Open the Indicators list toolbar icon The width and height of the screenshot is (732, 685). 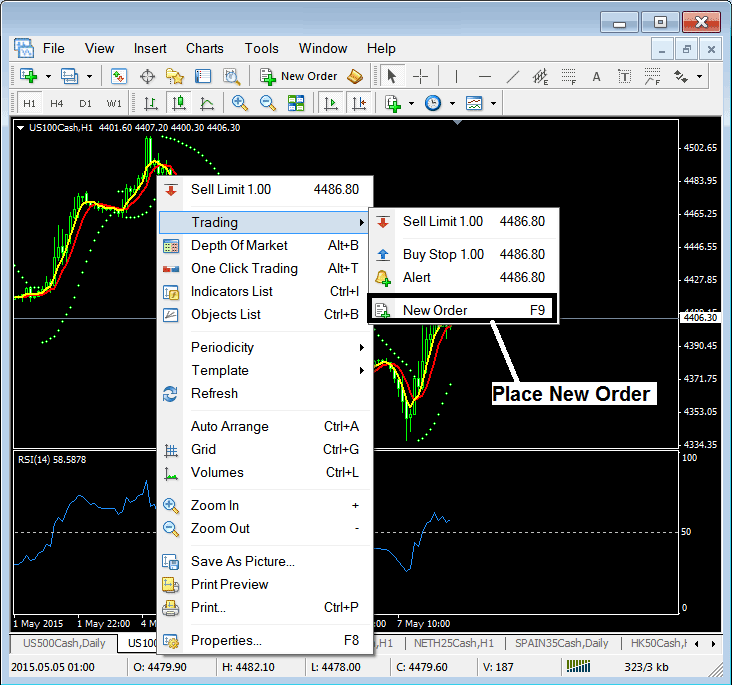tap(393, 103)
